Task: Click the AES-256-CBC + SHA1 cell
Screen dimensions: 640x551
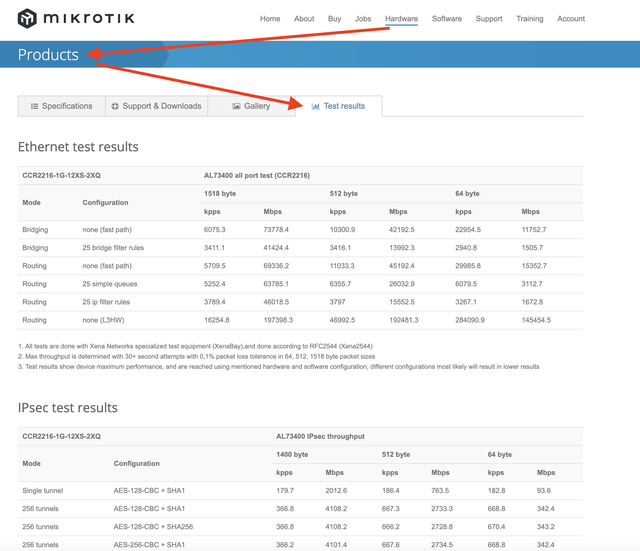Action: tap(149, 544)
